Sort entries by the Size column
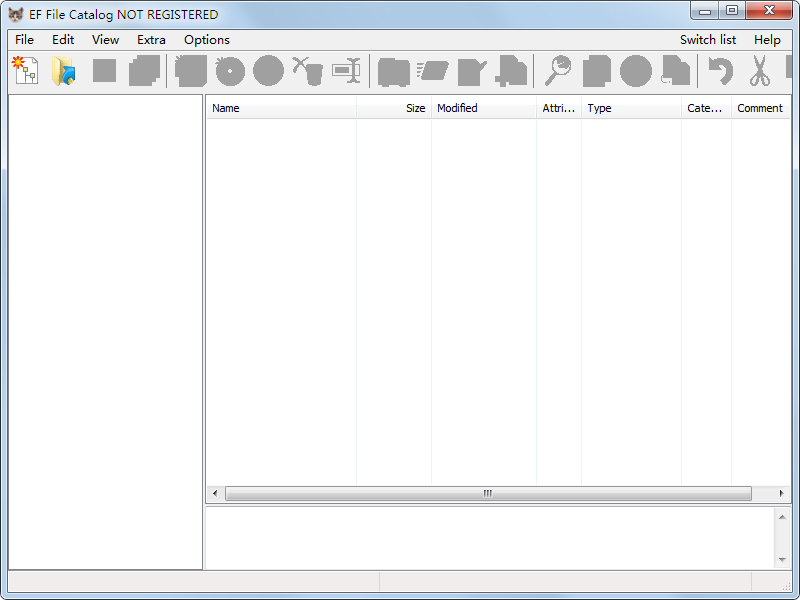Screen dimensions: 800x600 [x=415, y=108]
